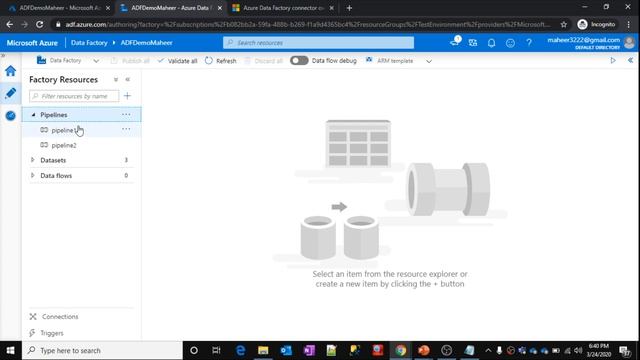Open the updates icon with badge in header
Screen dimensions: 640x360
click(x=455, y=42)
